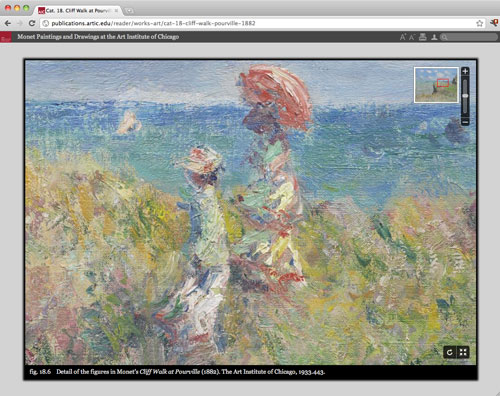Open the red browser extension icon
This screenshot has height=396, width=500.
point(495,23)
